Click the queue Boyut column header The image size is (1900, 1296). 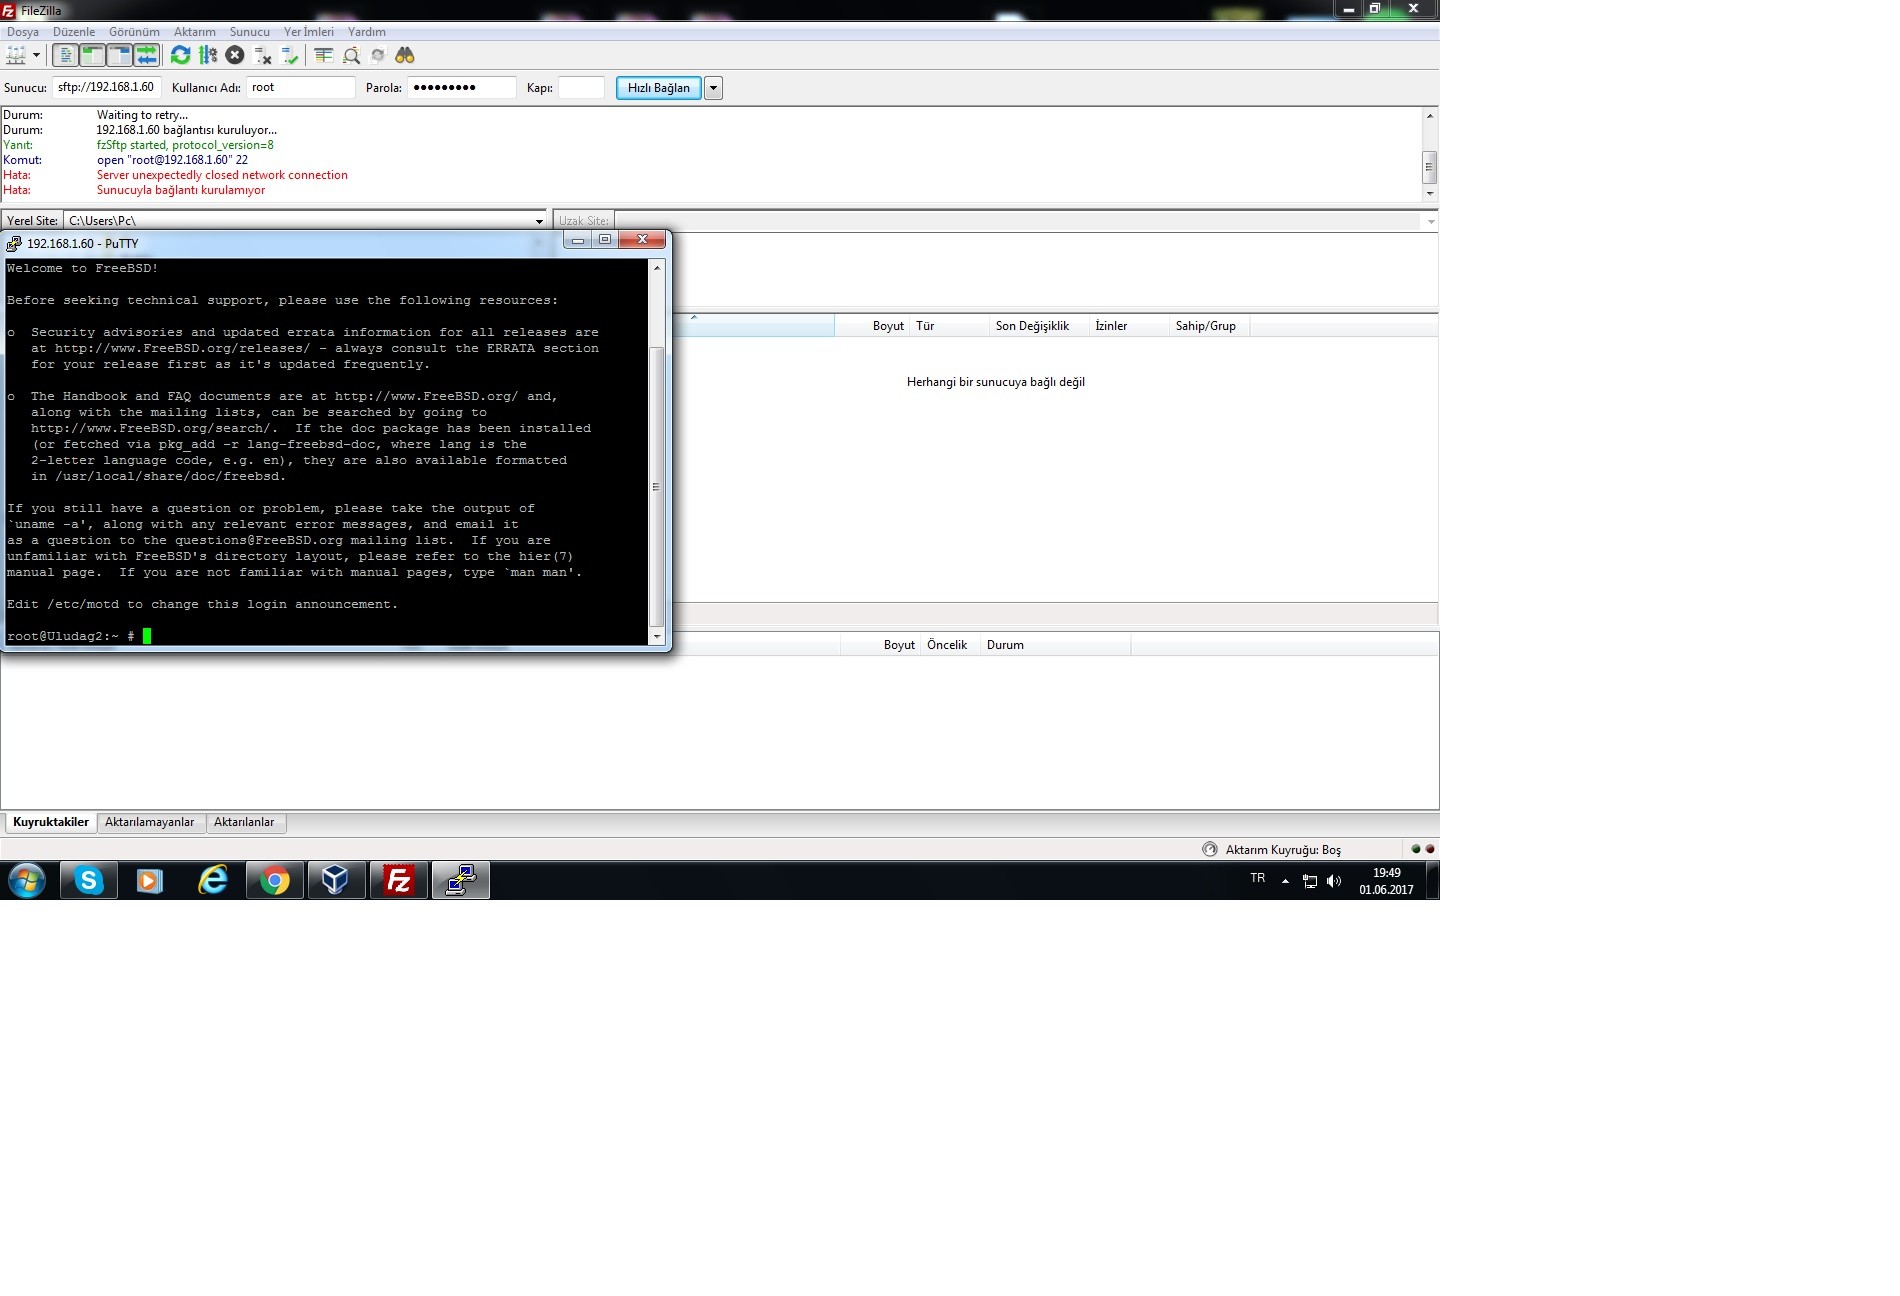click(880, 645)
